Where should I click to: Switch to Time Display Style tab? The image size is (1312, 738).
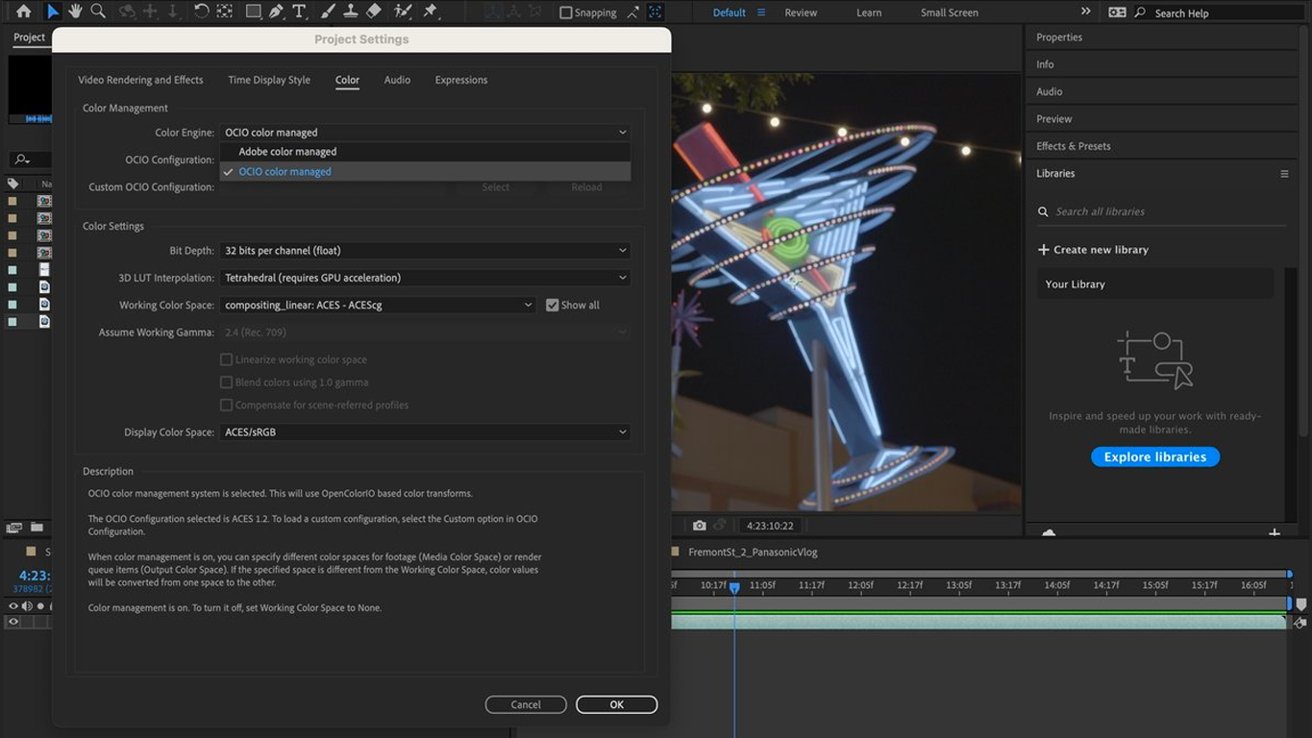[x=269, y=80]
